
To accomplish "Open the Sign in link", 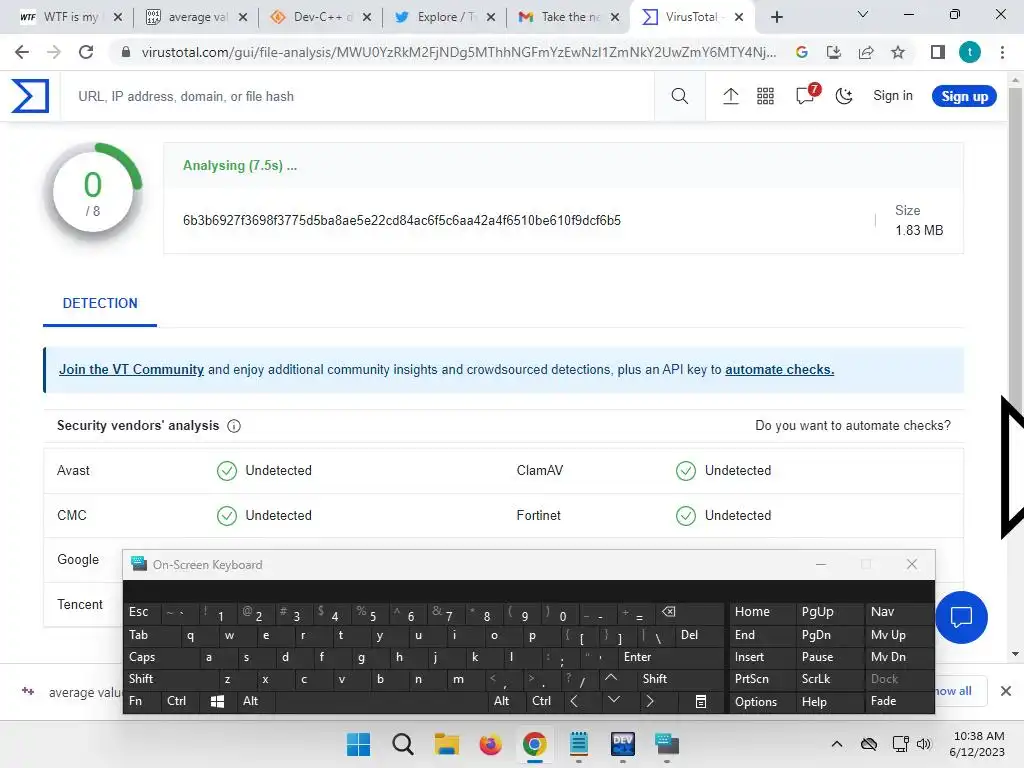I will (893, 95).
